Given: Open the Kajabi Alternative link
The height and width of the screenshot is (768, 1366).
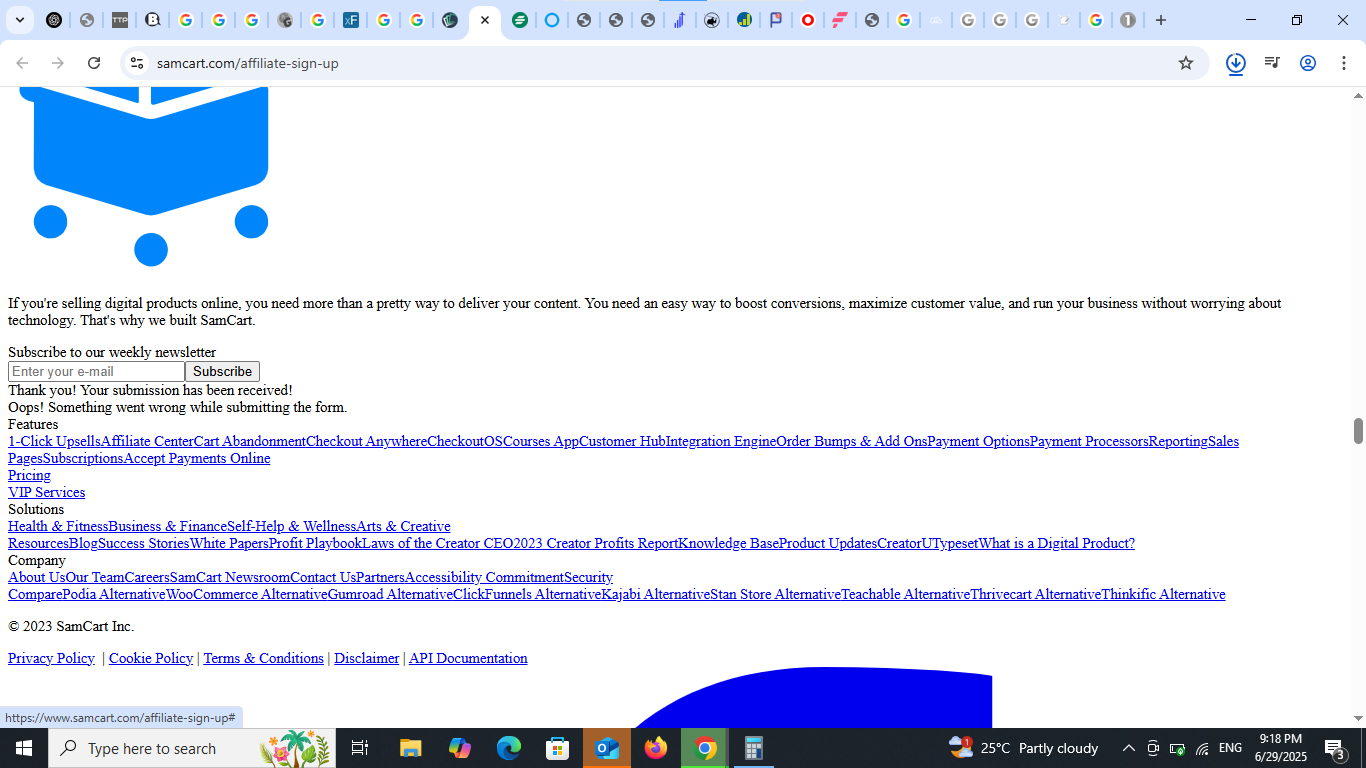Looking at the screenshot, I should 656,594.
